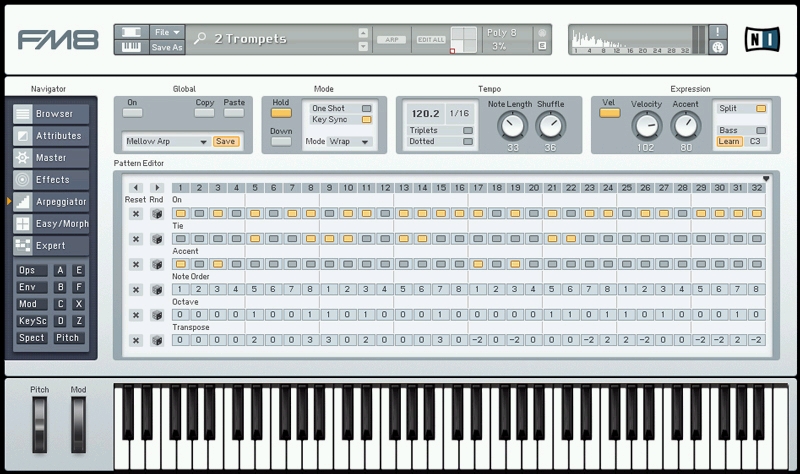Click the panic exclamation button

[717, 32]
